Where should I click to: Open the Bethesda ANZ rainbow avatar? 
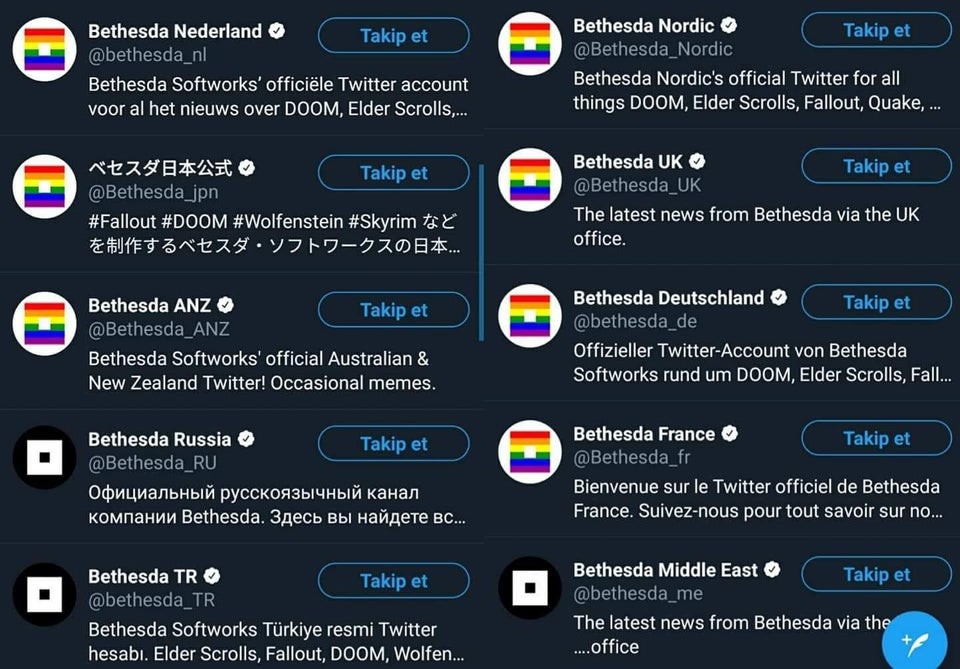[45, 324]
